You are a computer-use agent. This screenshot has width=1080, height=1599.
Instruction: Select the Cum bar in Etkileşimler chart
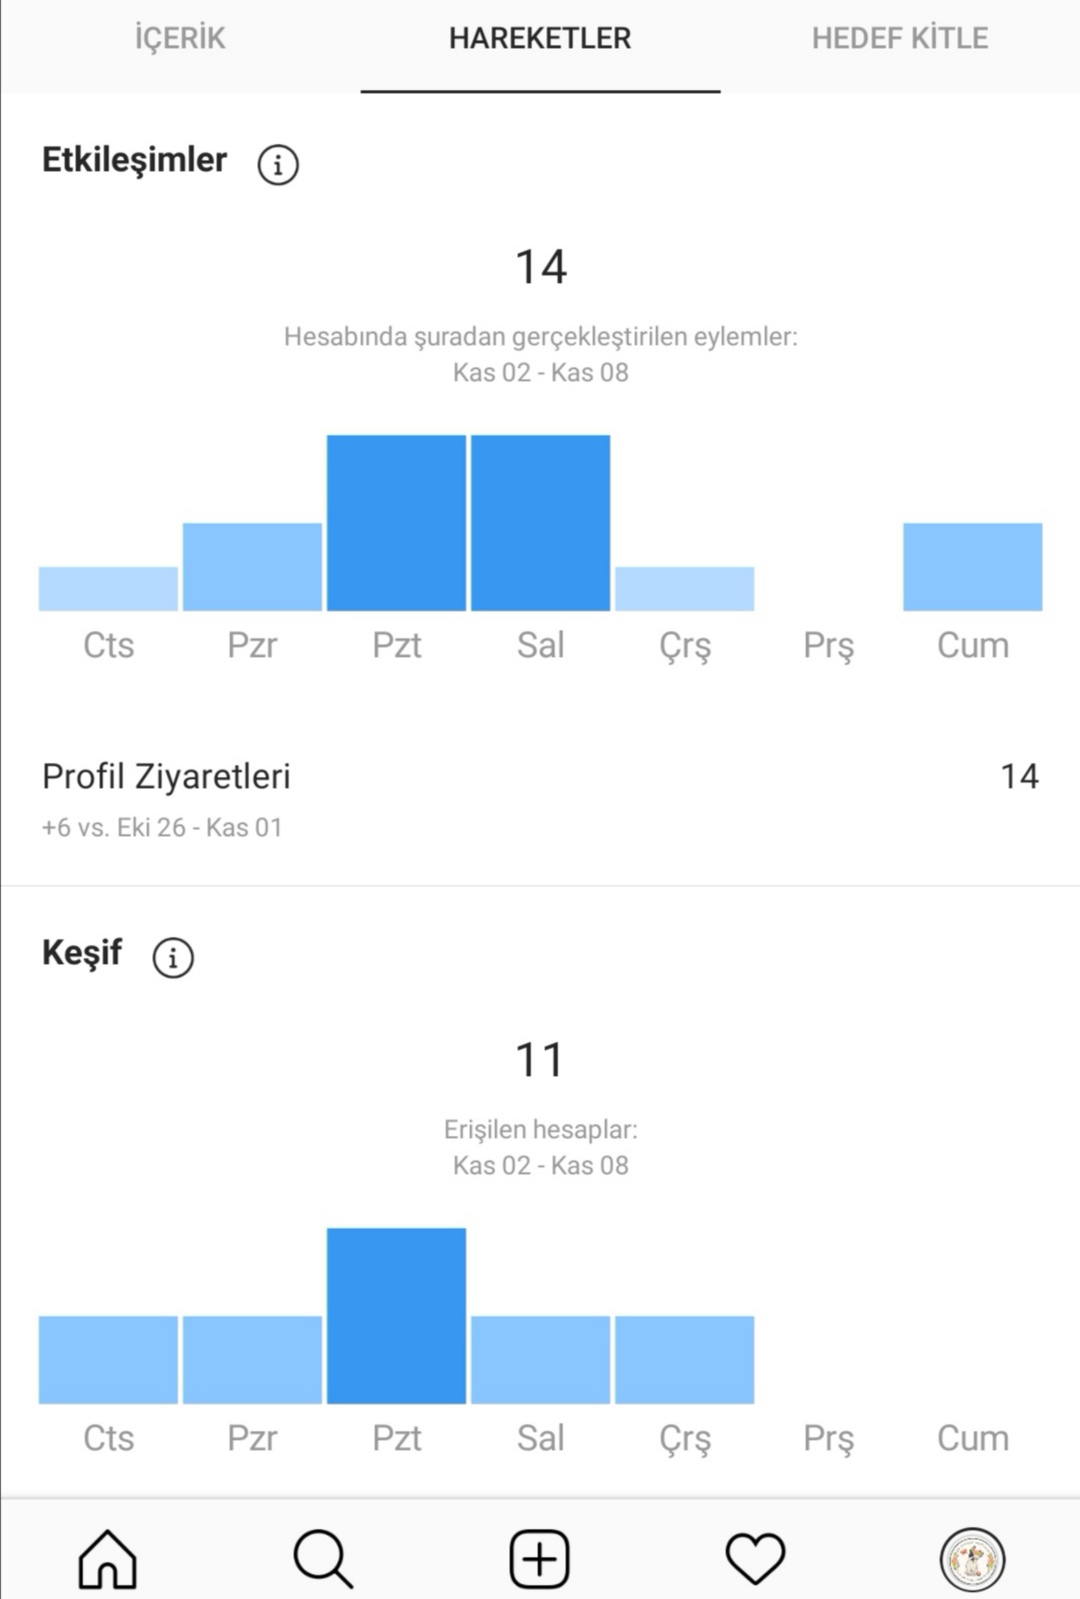tap(973, 567)
